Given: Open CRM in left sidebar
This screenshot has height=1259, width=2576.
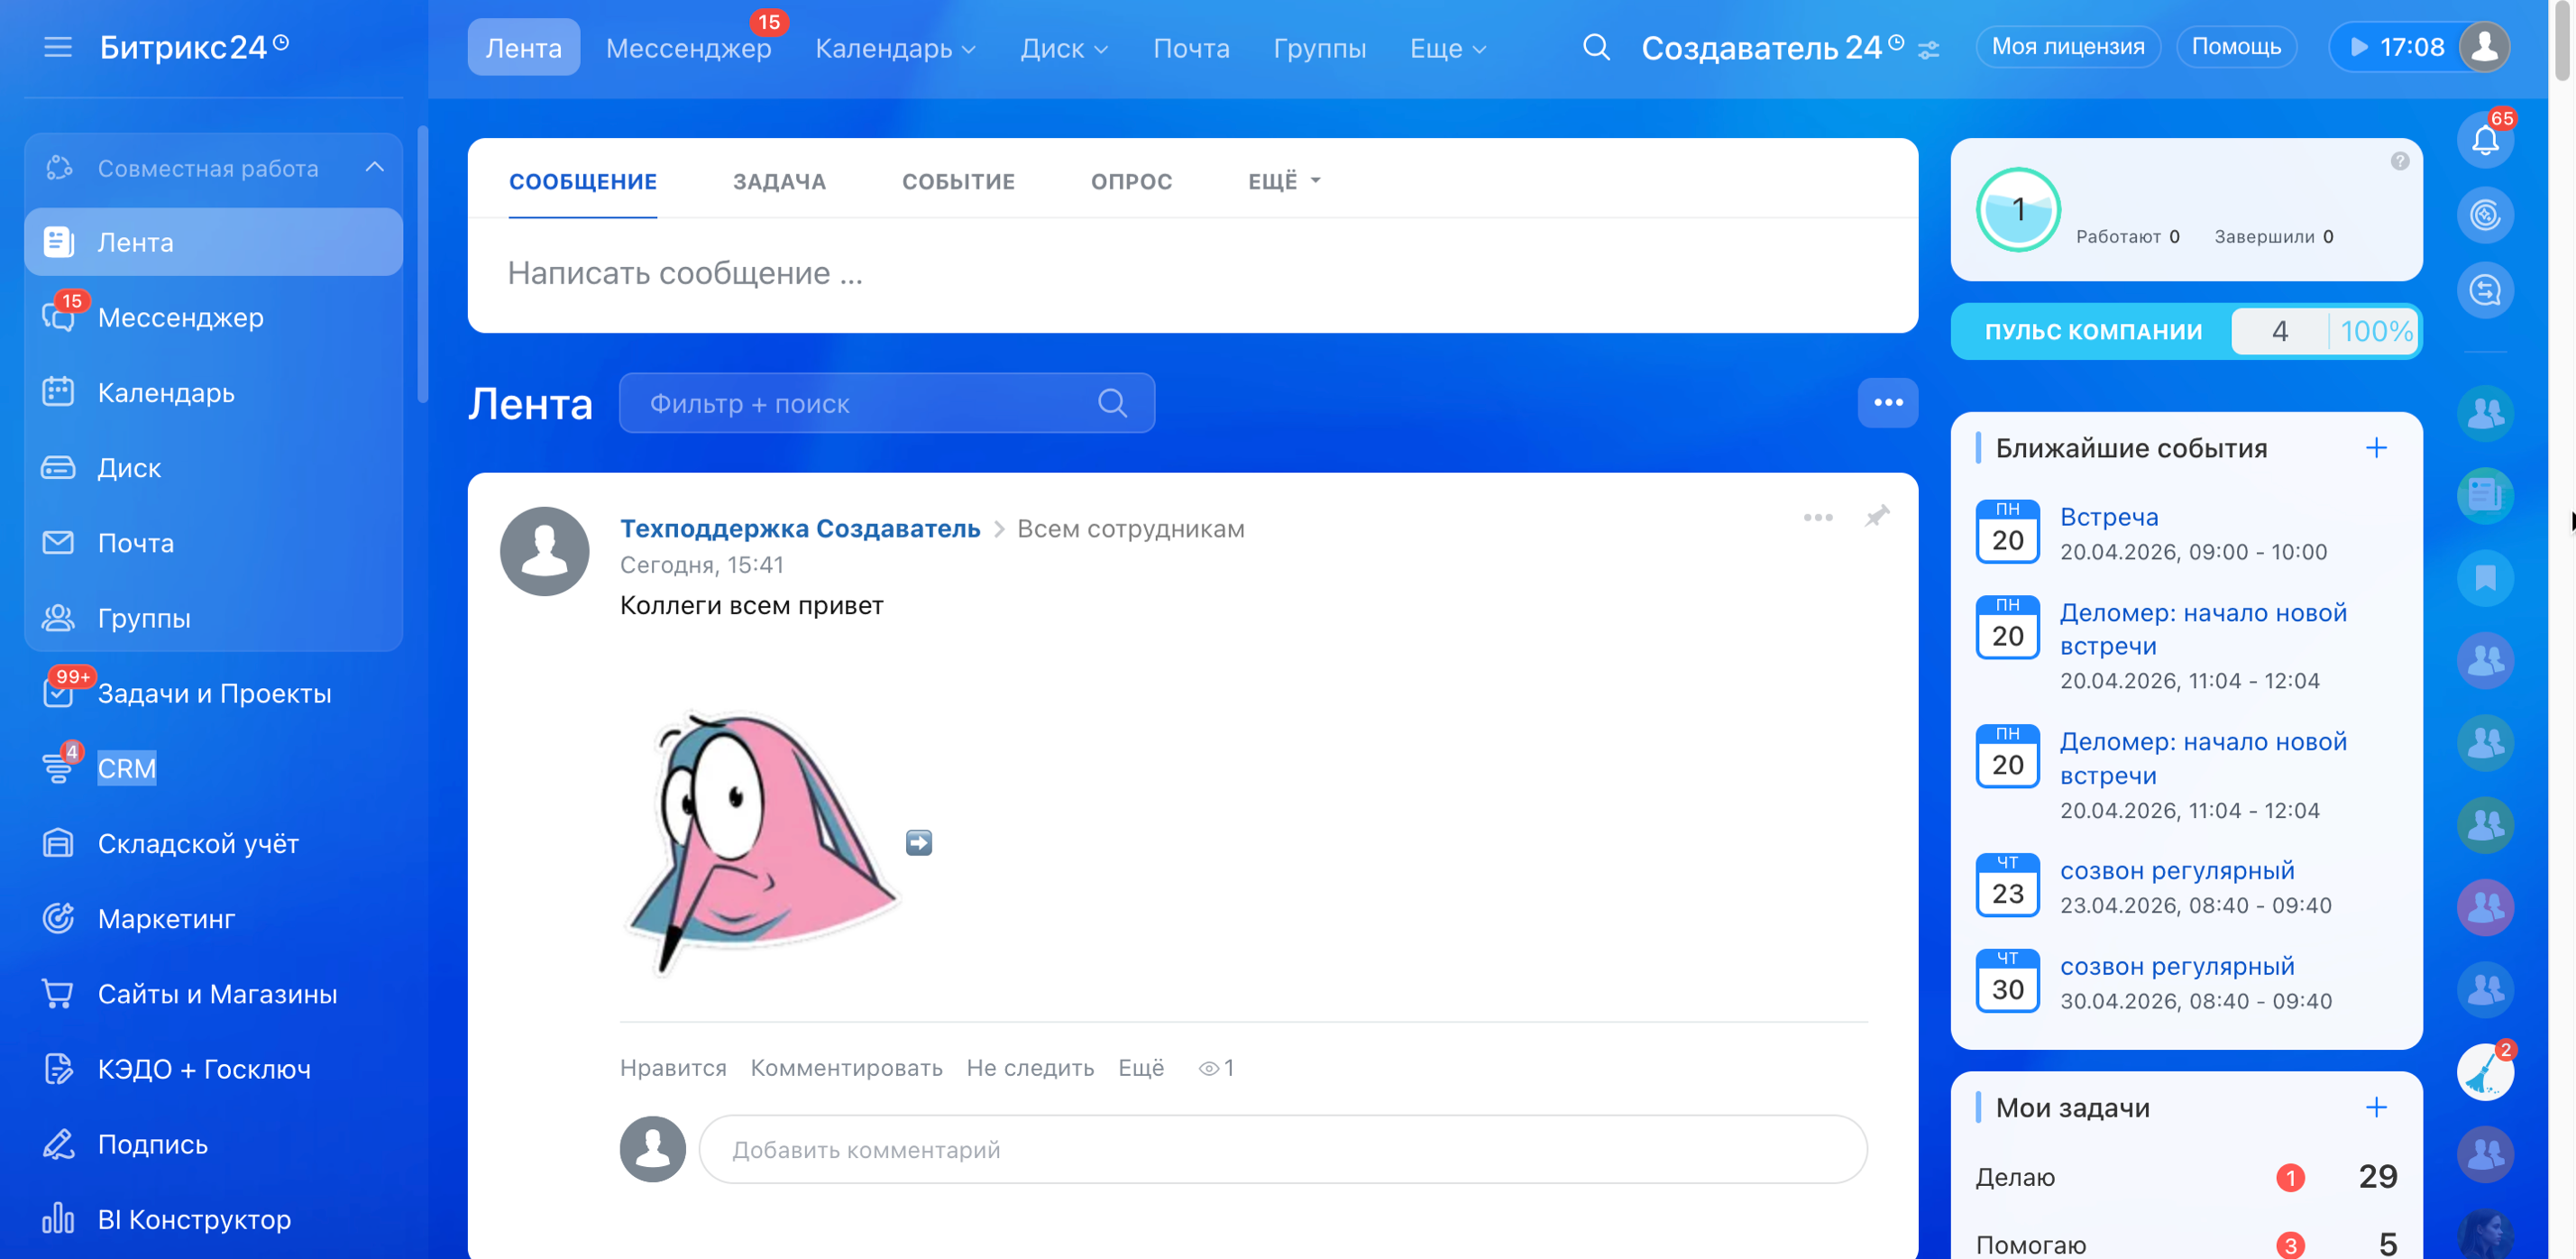Looking at the screenshot, I should 126,768.
